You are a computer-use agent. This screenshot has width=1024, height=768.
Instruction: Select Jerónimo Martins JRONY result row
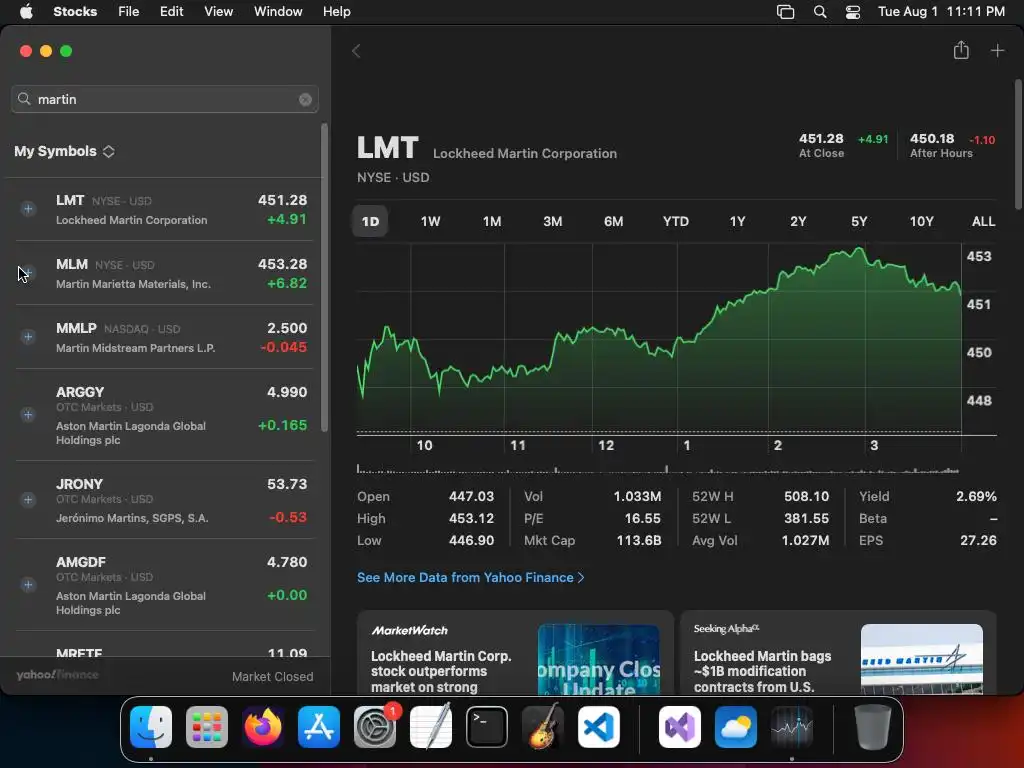(x=164, y=500)
